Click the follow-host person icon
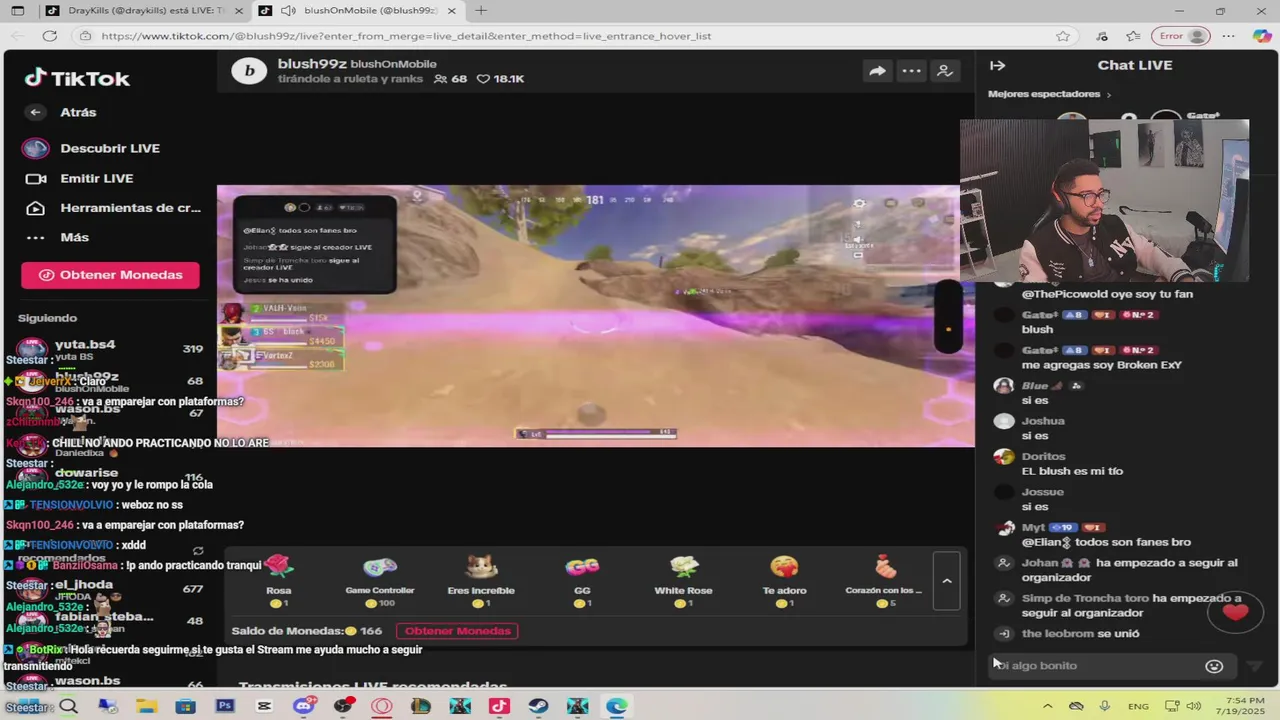1280x720 pixels. (944, 71)
